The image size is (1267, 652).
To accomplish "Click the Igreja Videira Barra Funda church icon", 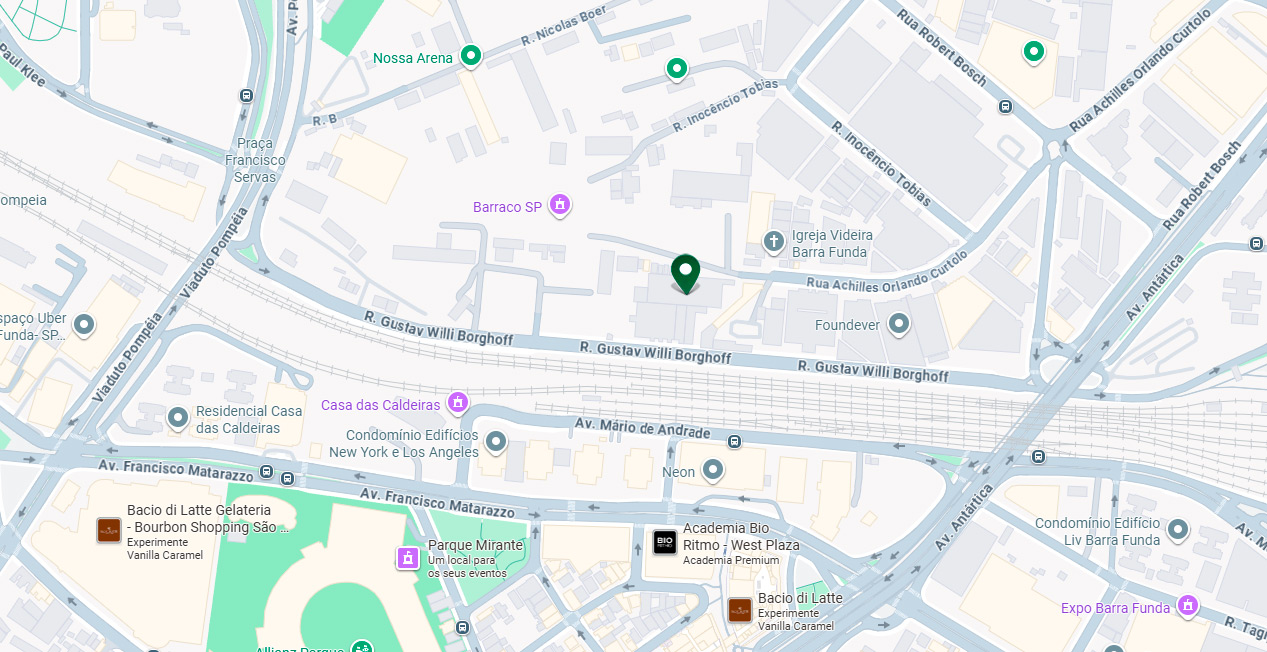I will 773,241.
